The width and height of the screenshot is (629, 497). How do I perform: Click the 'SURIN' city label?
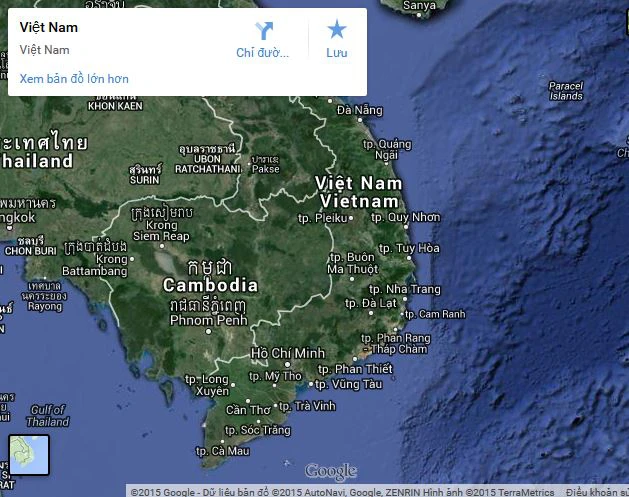pos(145,180)
